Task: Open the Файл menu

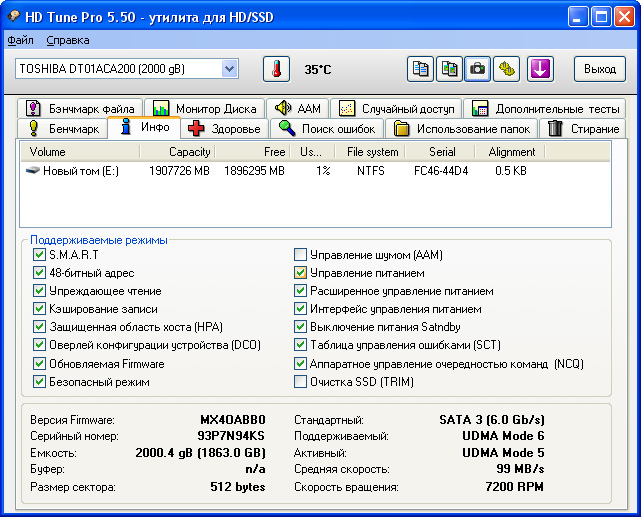Action: 20,40
